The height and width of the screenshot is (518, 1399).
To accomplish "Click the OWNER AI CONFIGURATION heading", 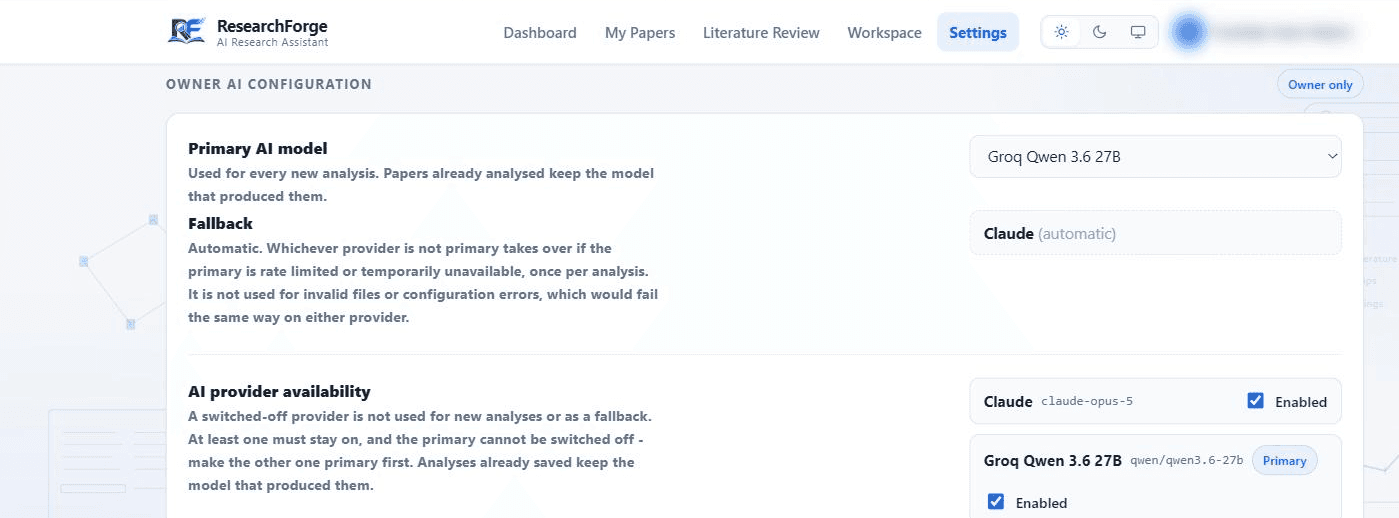I will [x=269, y=84].
